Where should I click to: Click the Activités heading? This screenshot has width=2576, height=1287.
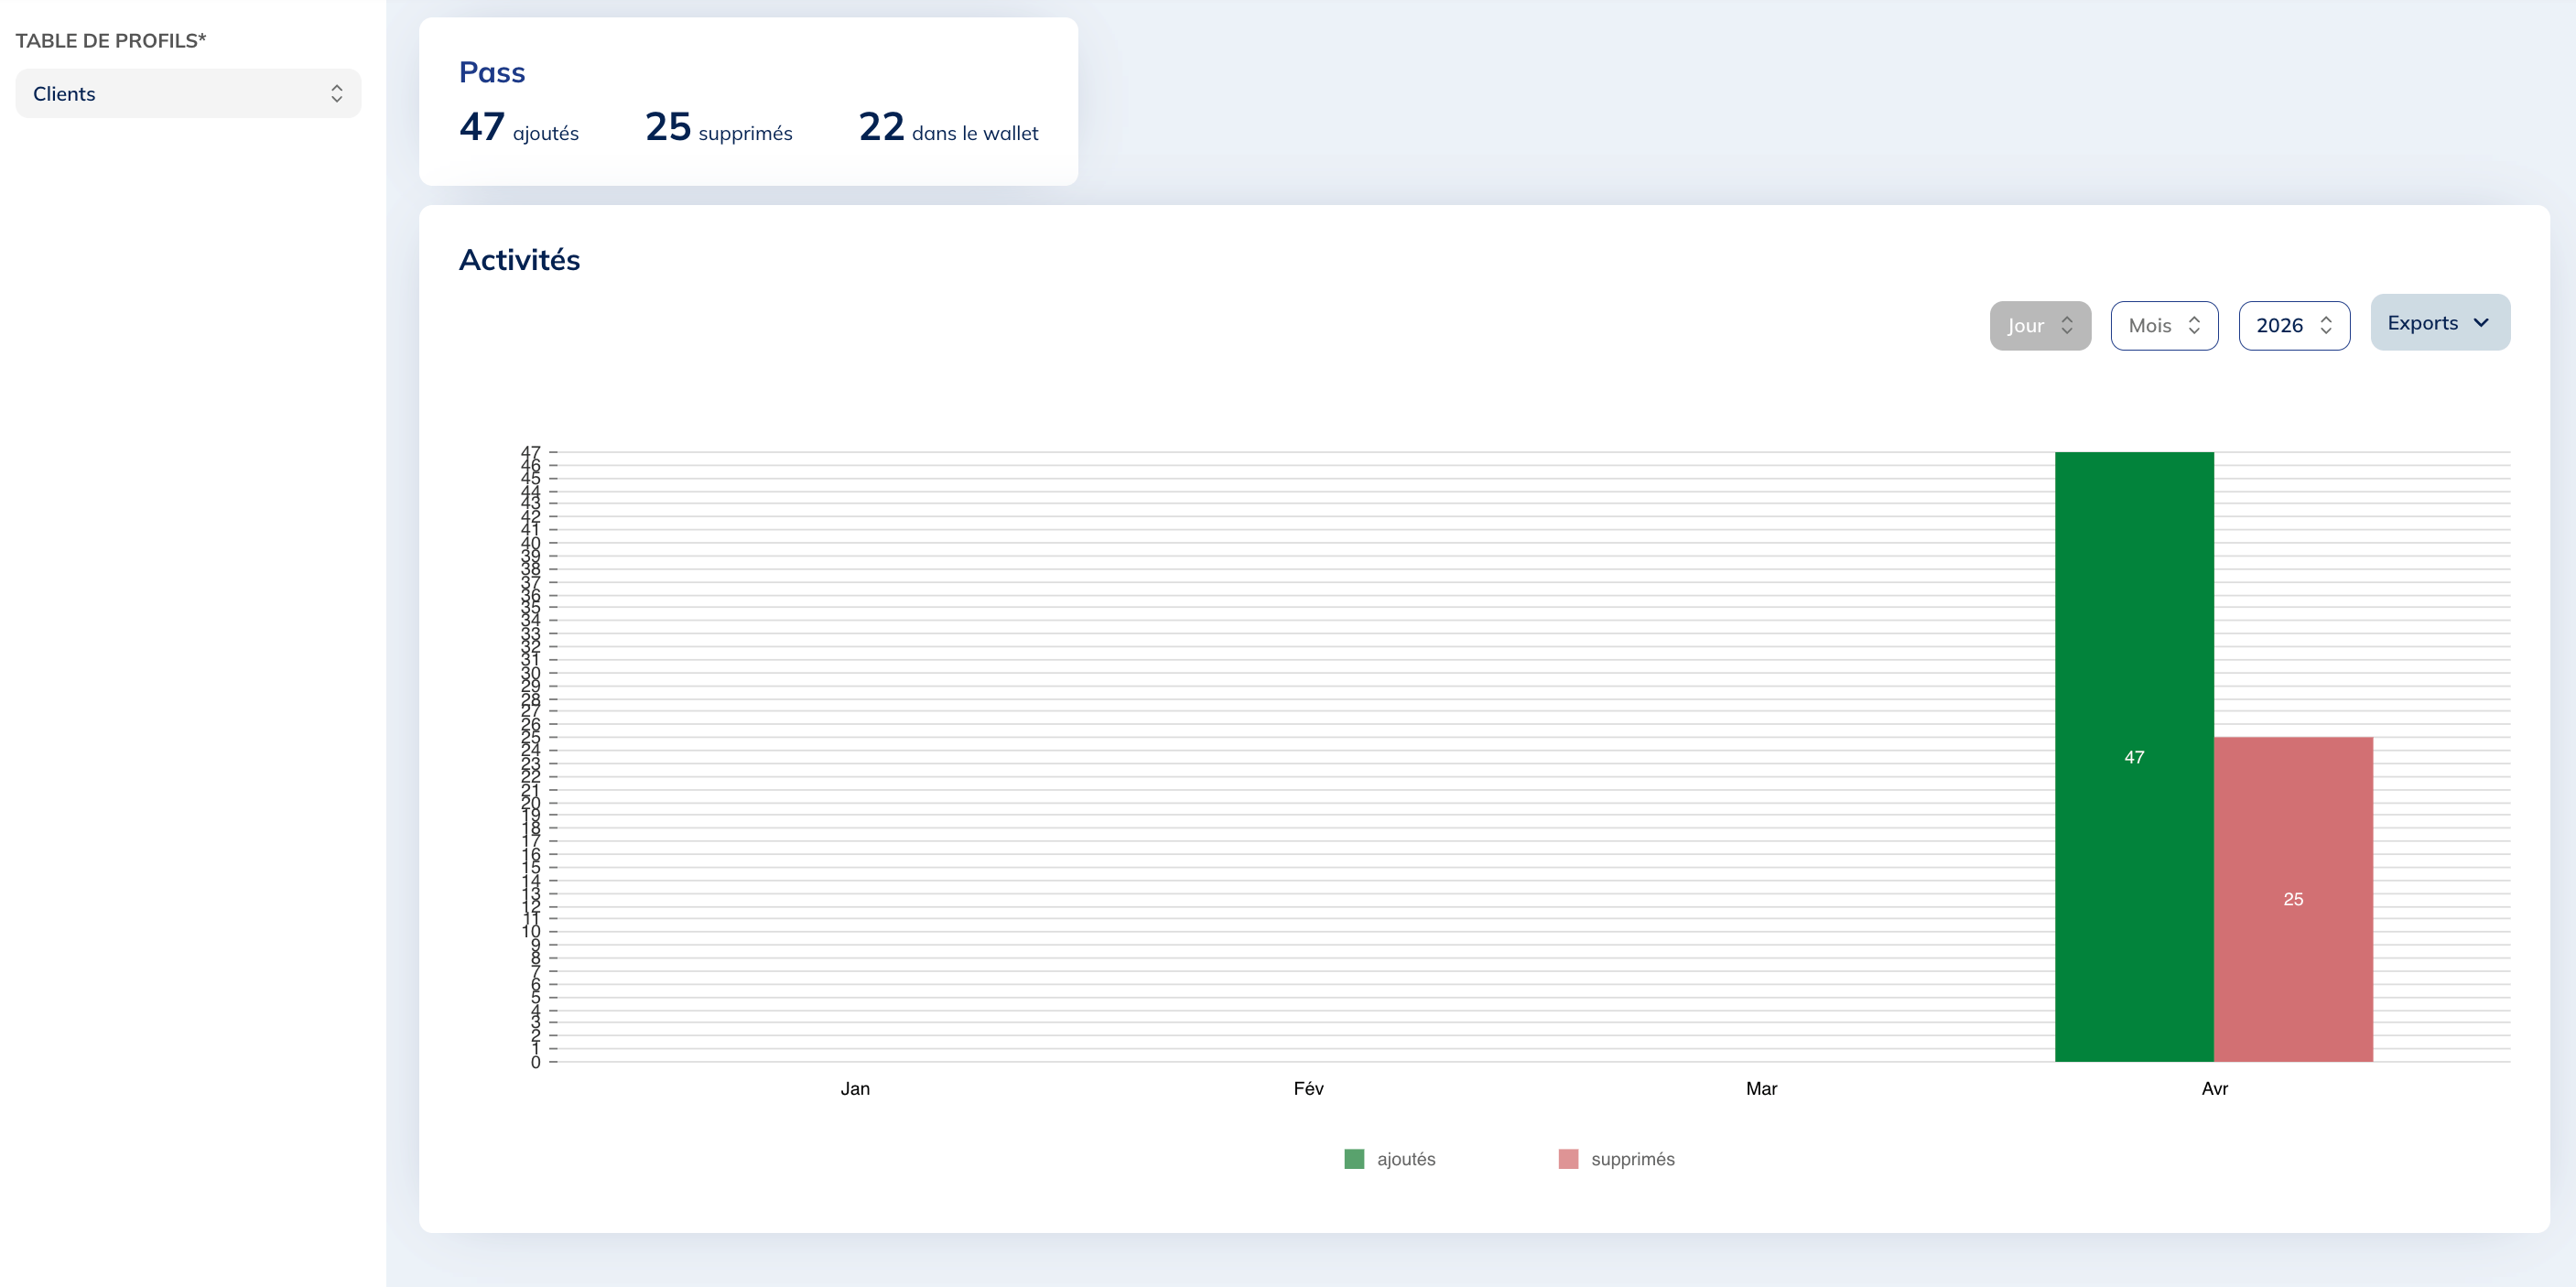[x=519, y=259]
